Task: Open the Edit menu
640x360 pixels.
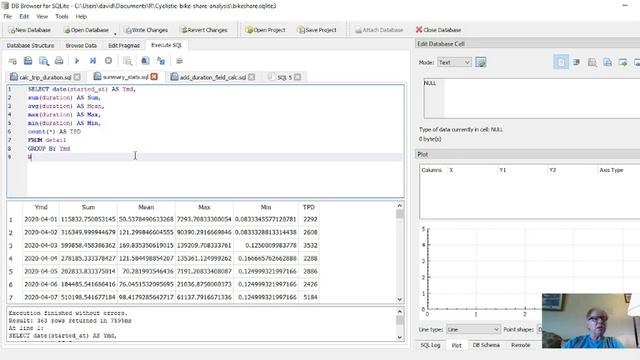Action: coord(24,16)
